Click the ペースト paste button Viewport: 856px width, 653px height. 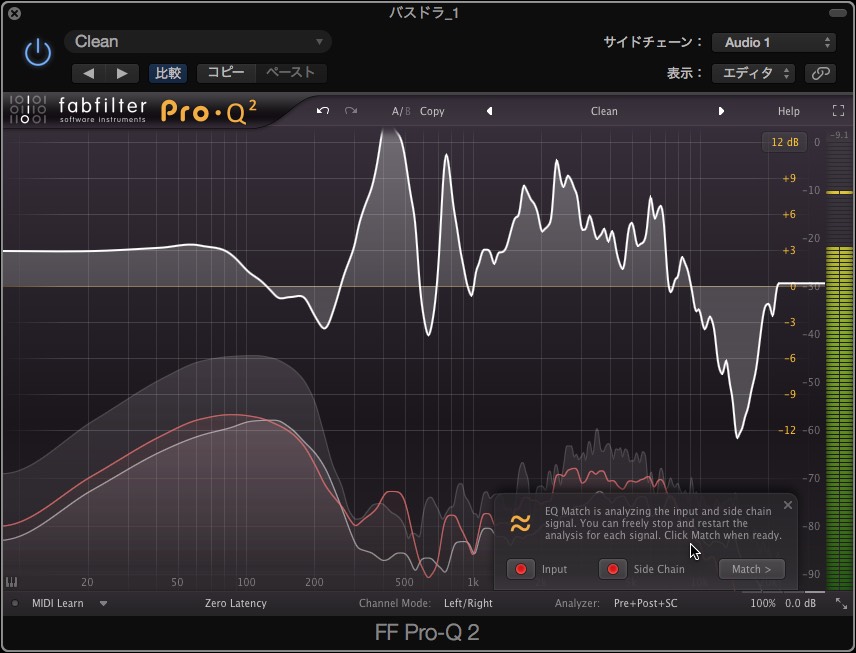tap(290, 73)
